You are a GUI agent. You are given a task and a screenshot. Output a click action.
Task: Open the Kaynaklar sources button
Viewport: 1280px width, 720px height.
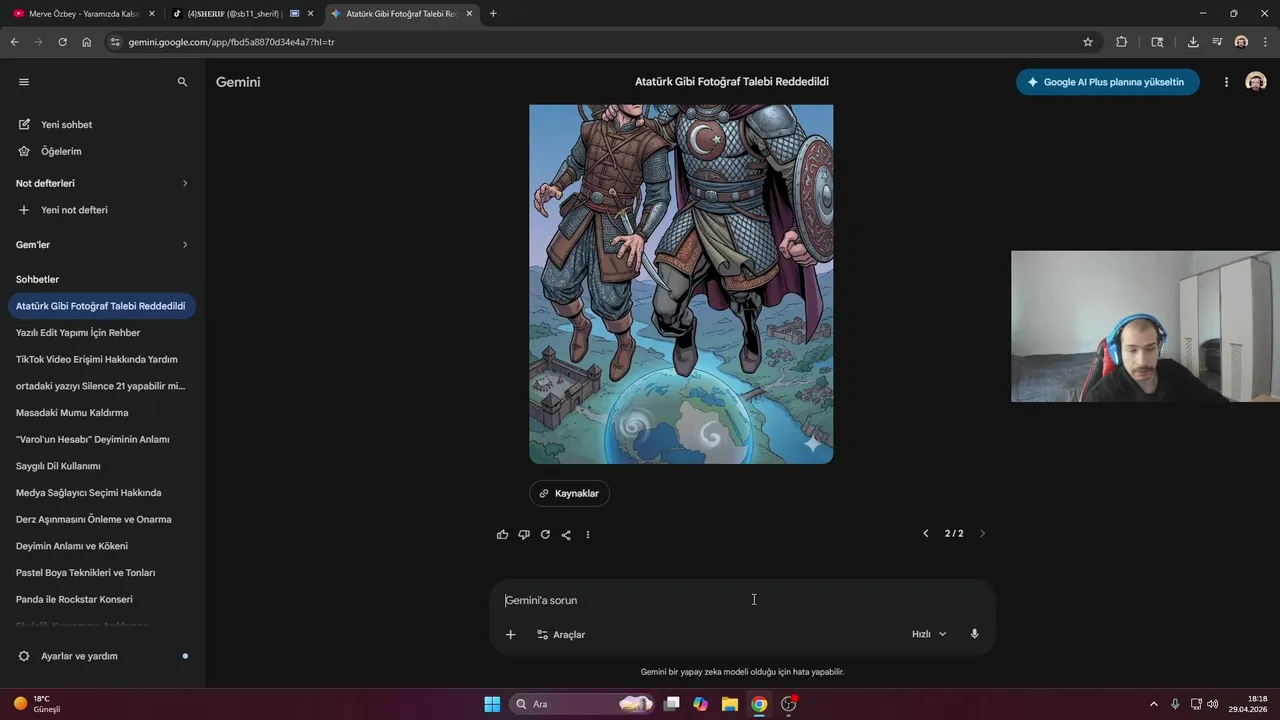[569, 493]
